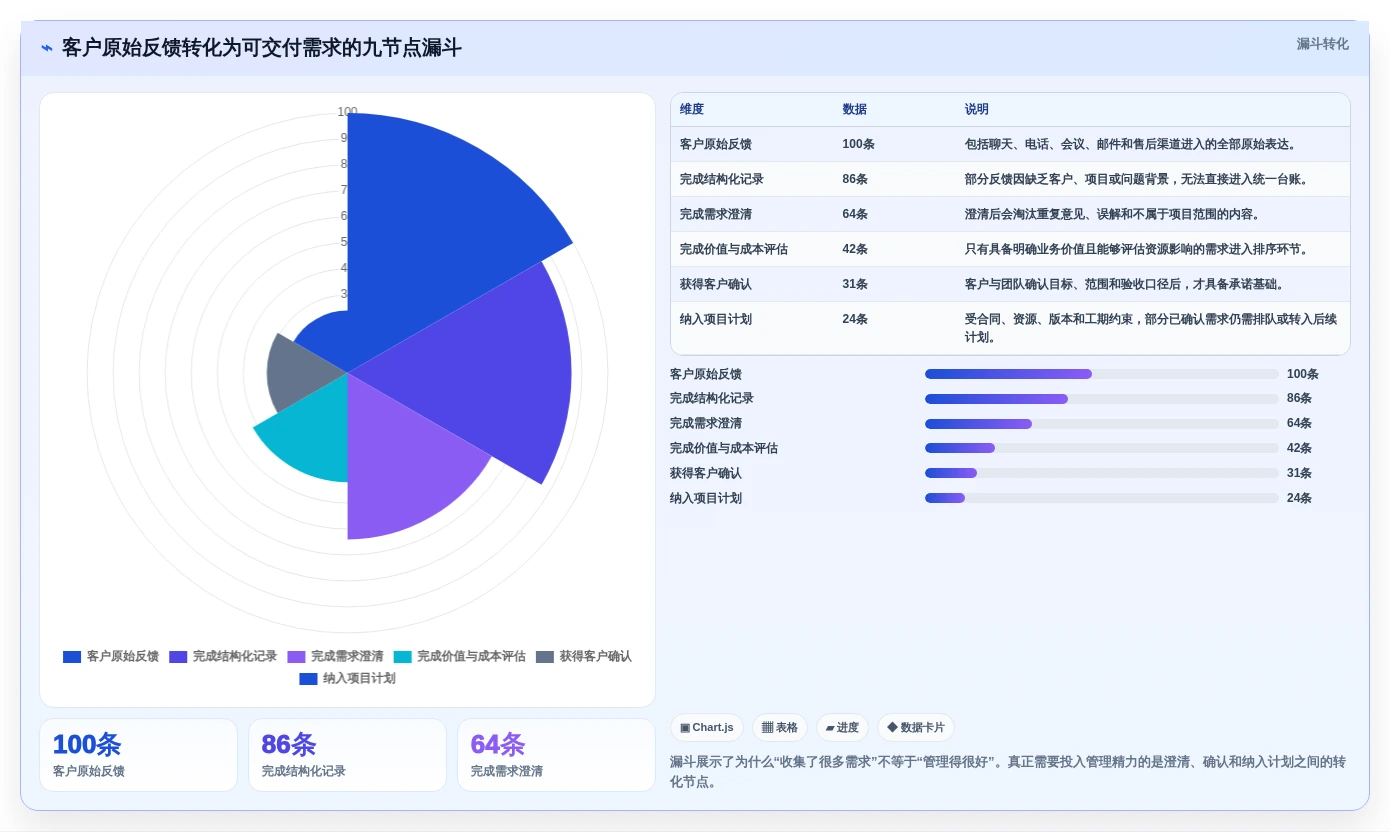The image size is (1390, 832).
Task: Click the Chart.js chip
Action: tap(707, 728)
